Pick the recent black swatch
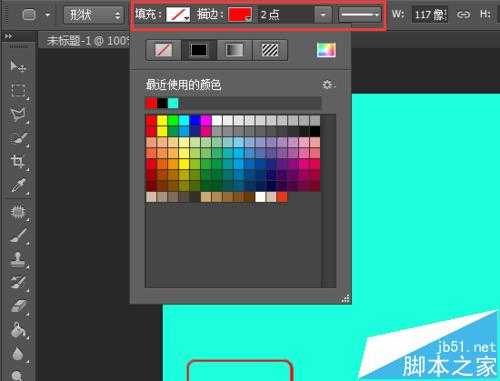Viewport: 500px width, 381px height. point(162,103)
